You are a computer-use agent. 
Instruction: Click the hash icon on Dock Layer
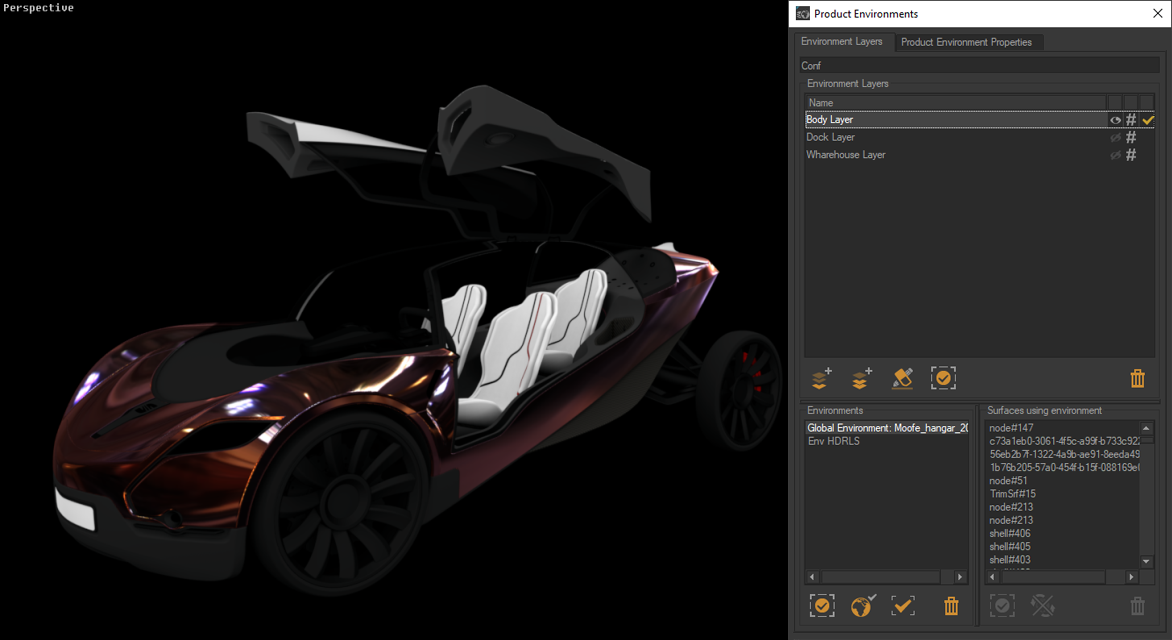tap(1131, 137)
